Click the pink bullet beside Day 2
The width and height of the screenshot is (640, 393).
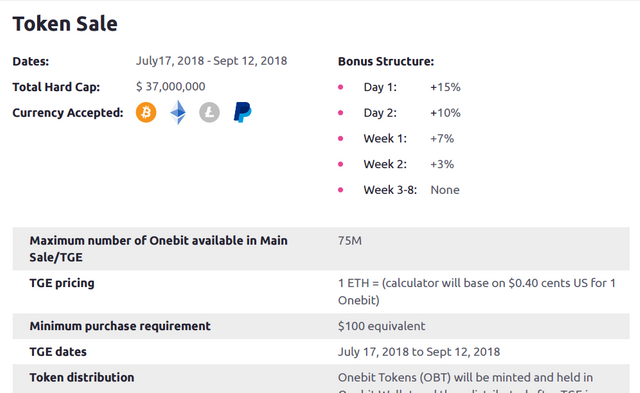[x=340, y=113]
